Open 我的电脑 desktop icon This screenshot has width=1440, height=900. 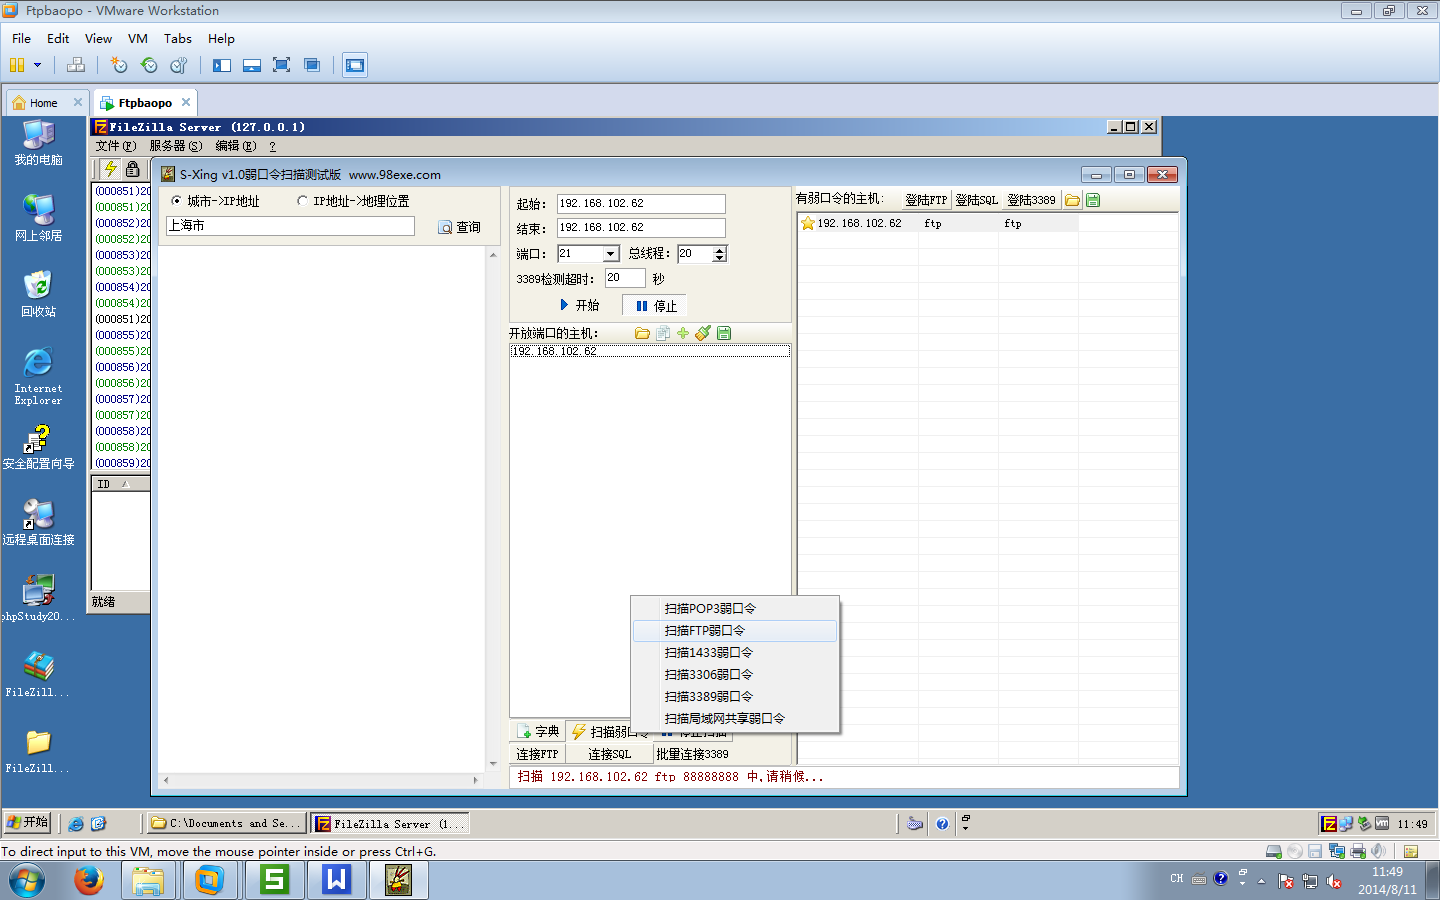tap(38, 143)
